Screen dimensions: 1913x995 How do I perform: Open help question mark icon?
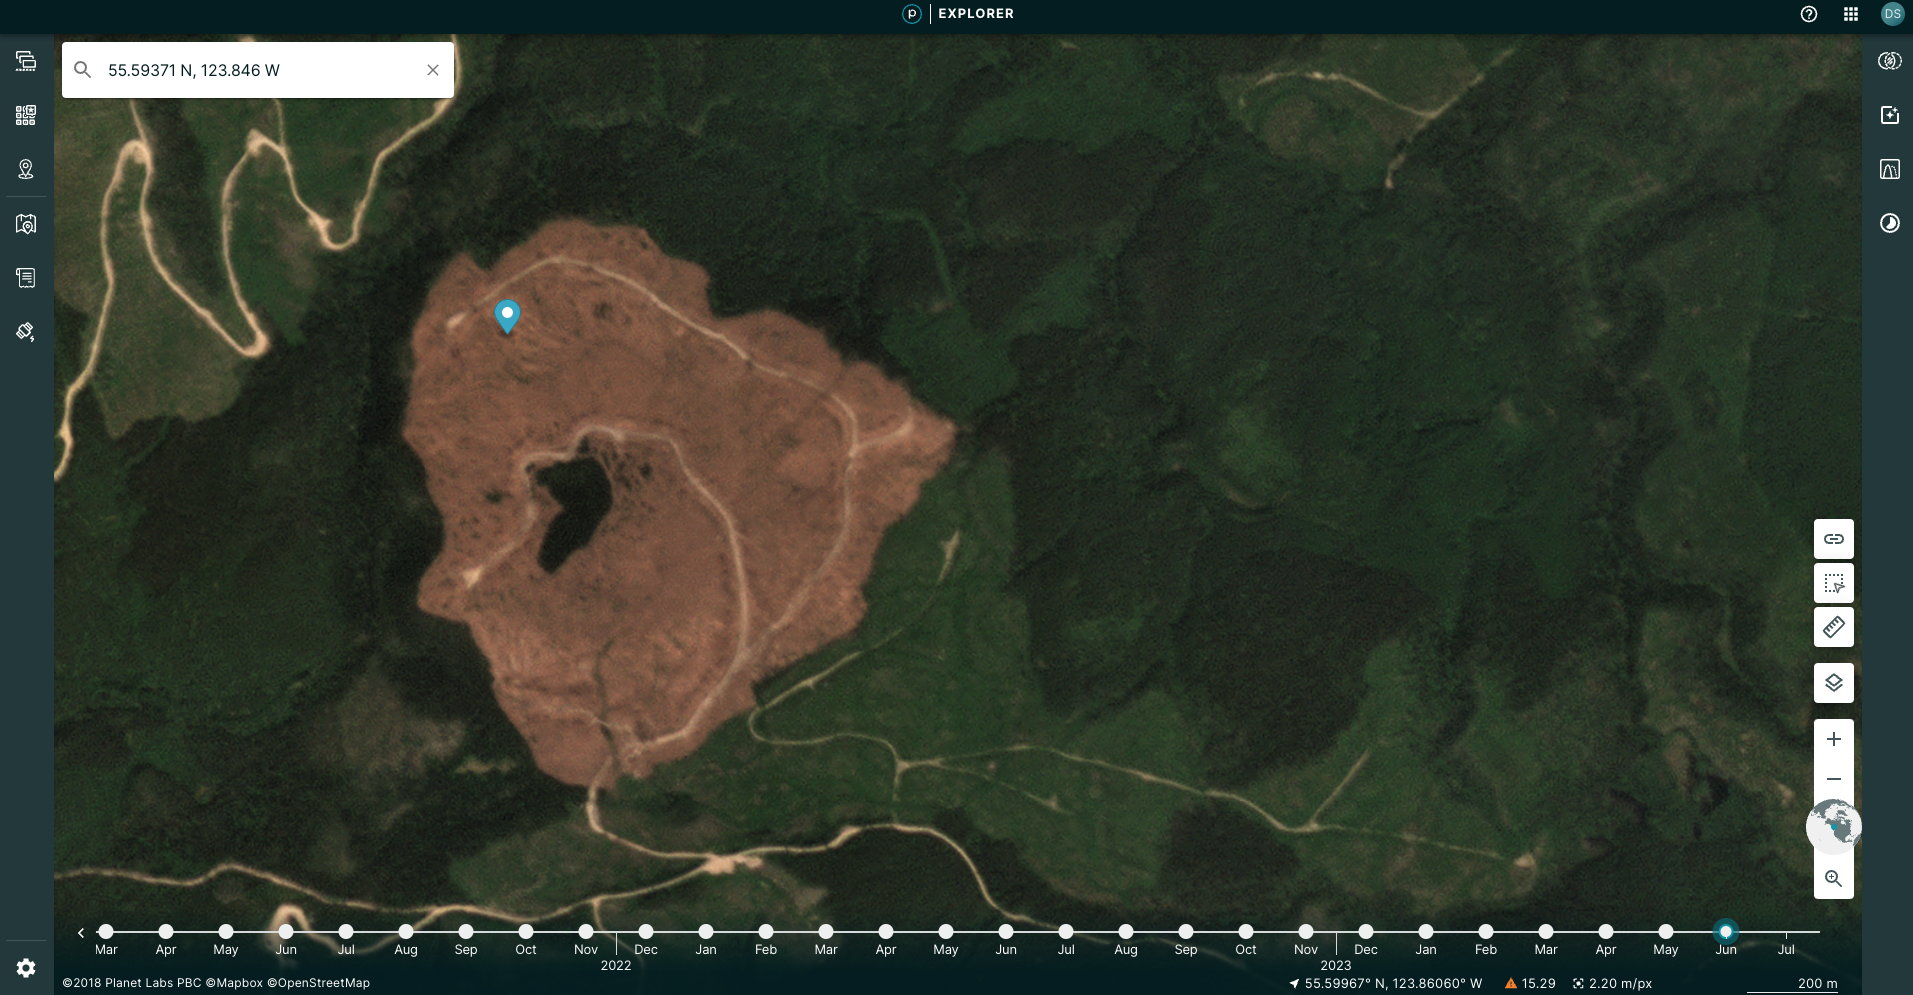click(x=1809, y=14)
